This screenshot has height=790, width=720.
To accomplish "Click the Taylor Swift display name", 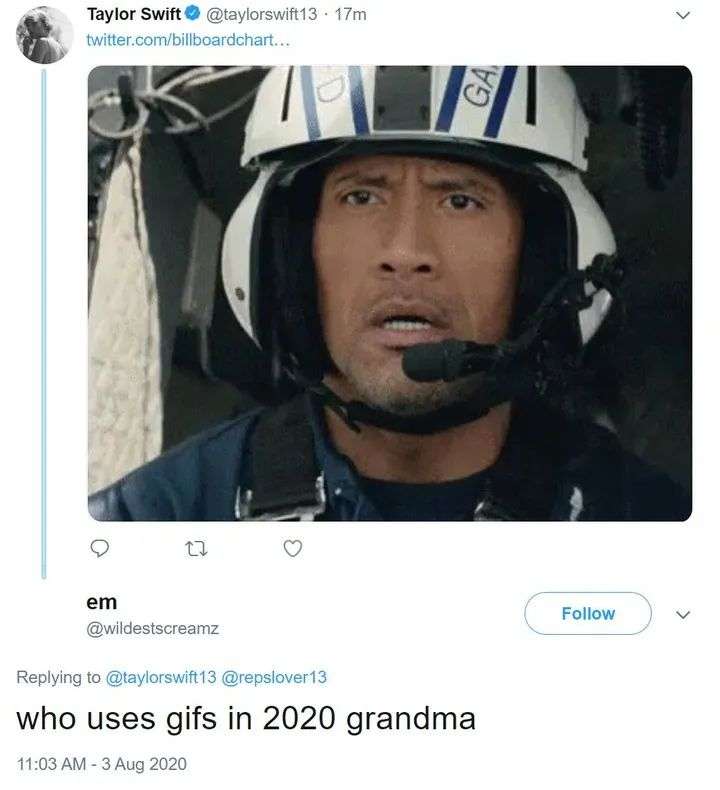I will click(134, 14).
